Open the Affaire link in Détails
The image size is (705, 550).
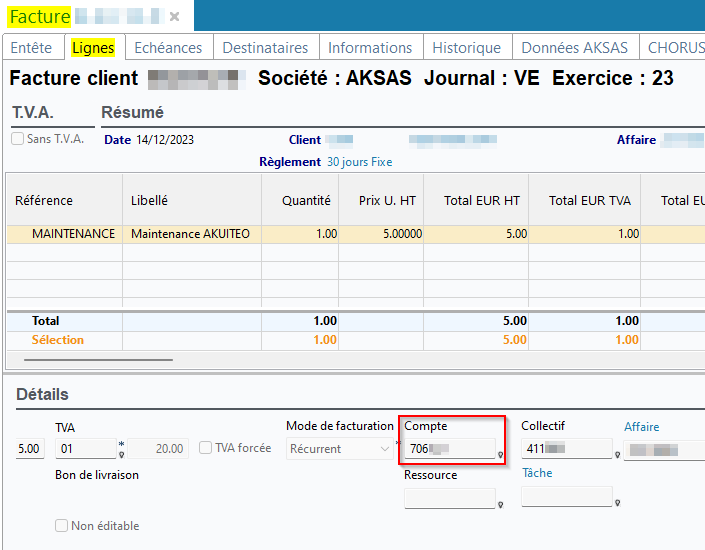pos(642,427)
